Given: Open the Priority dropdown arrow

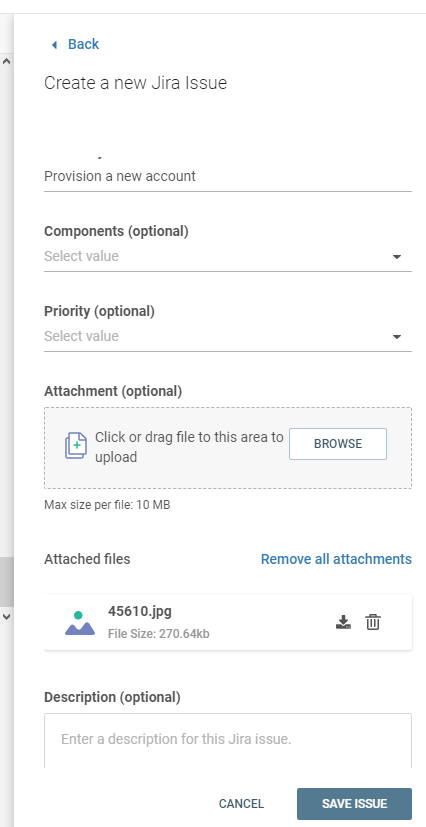Looking at the screenshot, I should pyautogui.click(x=397, y=336).
